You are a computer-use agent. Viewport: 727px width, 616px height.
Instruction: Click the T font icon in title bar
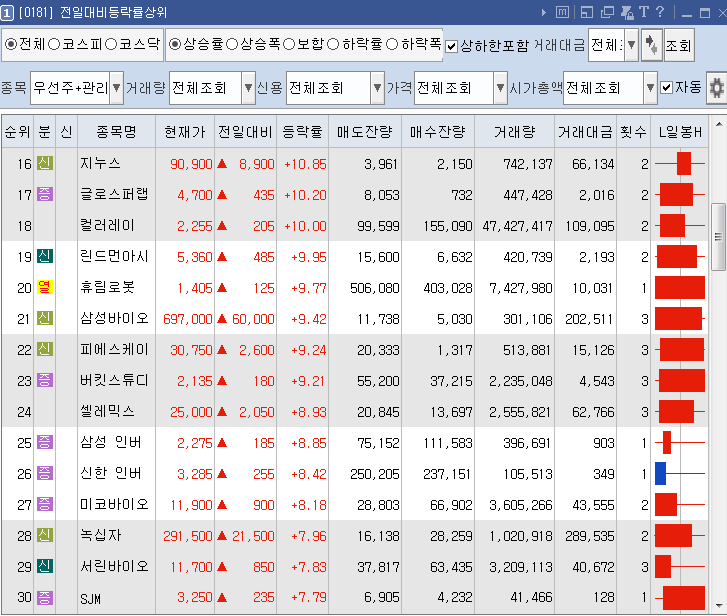pyautogui.click(x=644, y=12)
